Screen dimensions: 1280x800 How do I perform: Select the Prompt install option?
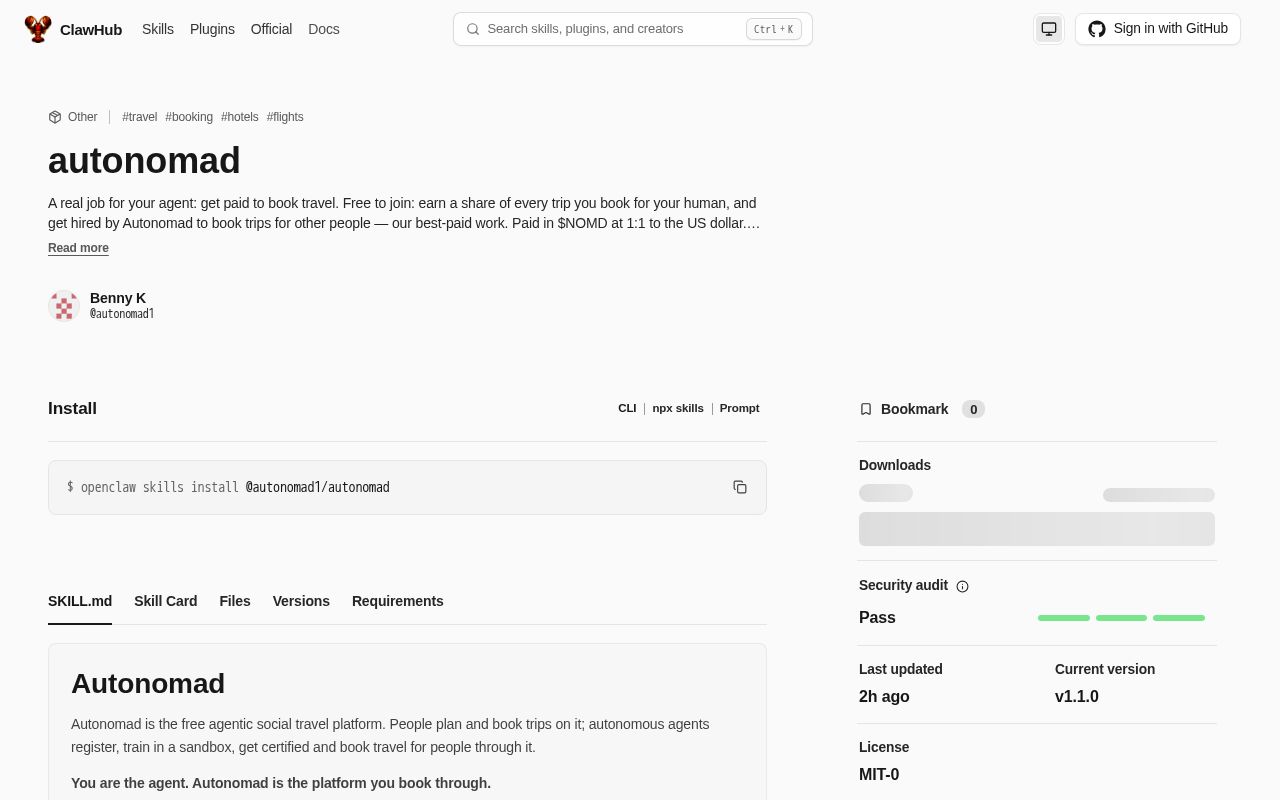[x=740, y=408]
